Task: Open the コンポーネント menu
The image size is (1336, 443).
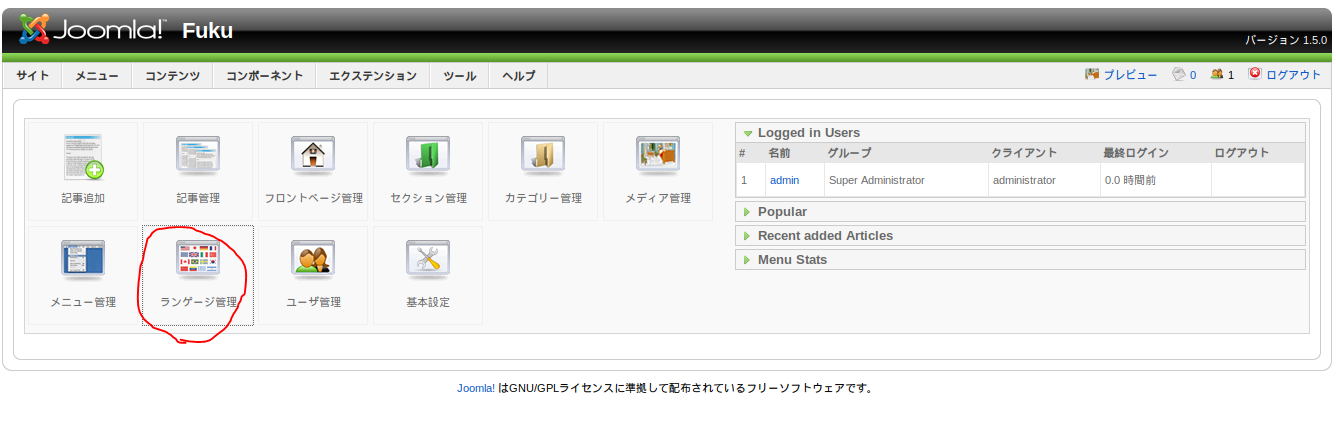Action: [x=264, y=76]
